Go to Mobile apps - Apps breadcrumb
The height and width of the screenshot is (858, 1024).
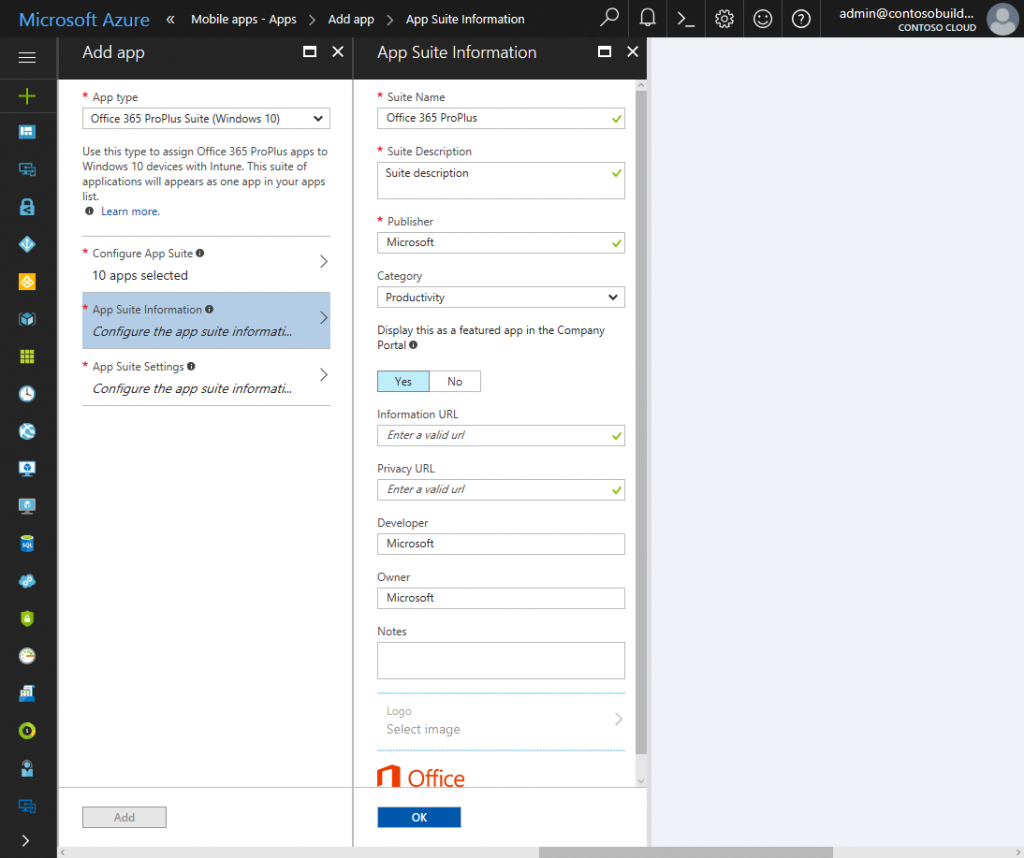point(244,19)
